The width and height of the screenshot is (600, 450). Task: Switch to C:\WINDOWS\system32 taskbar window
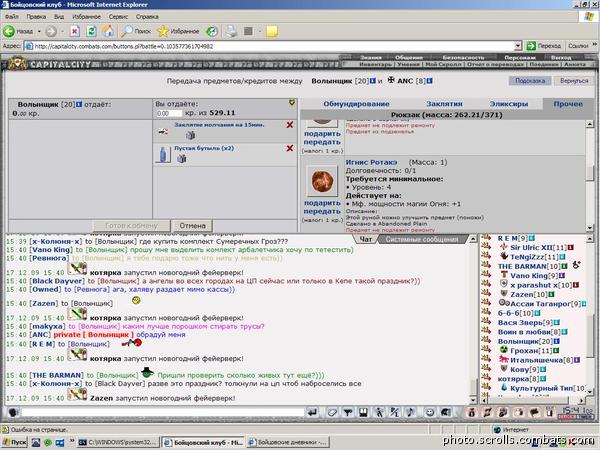118,442
